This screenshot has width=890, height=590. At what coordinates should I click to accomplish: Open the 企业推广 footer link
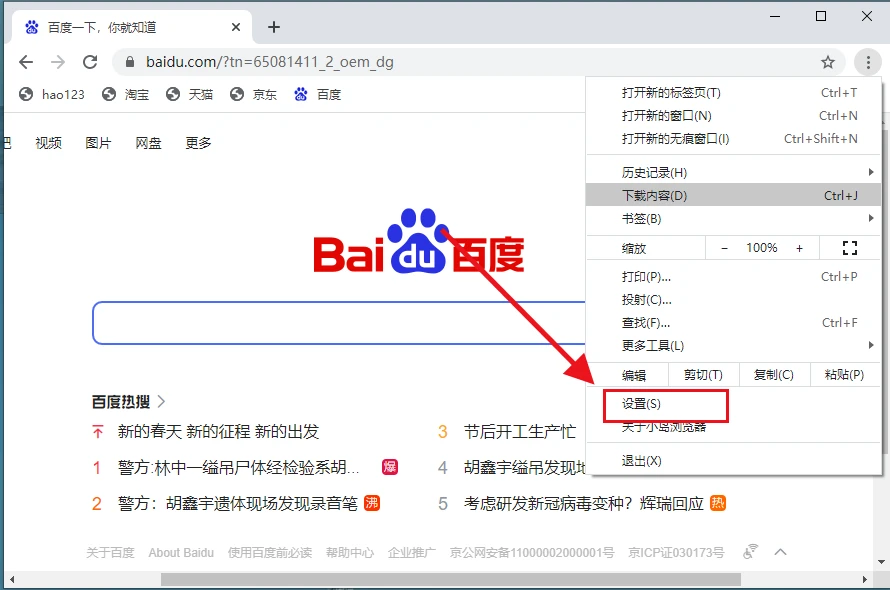(x=412, y=553)
